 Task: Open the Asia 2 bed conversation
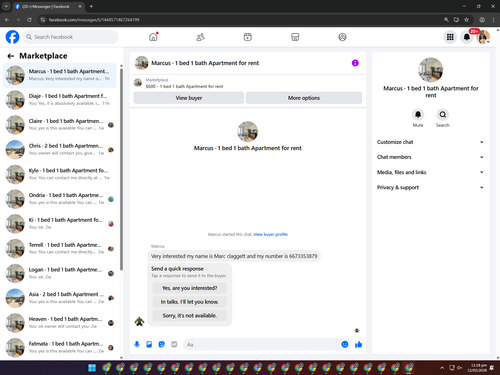(60, 298)
